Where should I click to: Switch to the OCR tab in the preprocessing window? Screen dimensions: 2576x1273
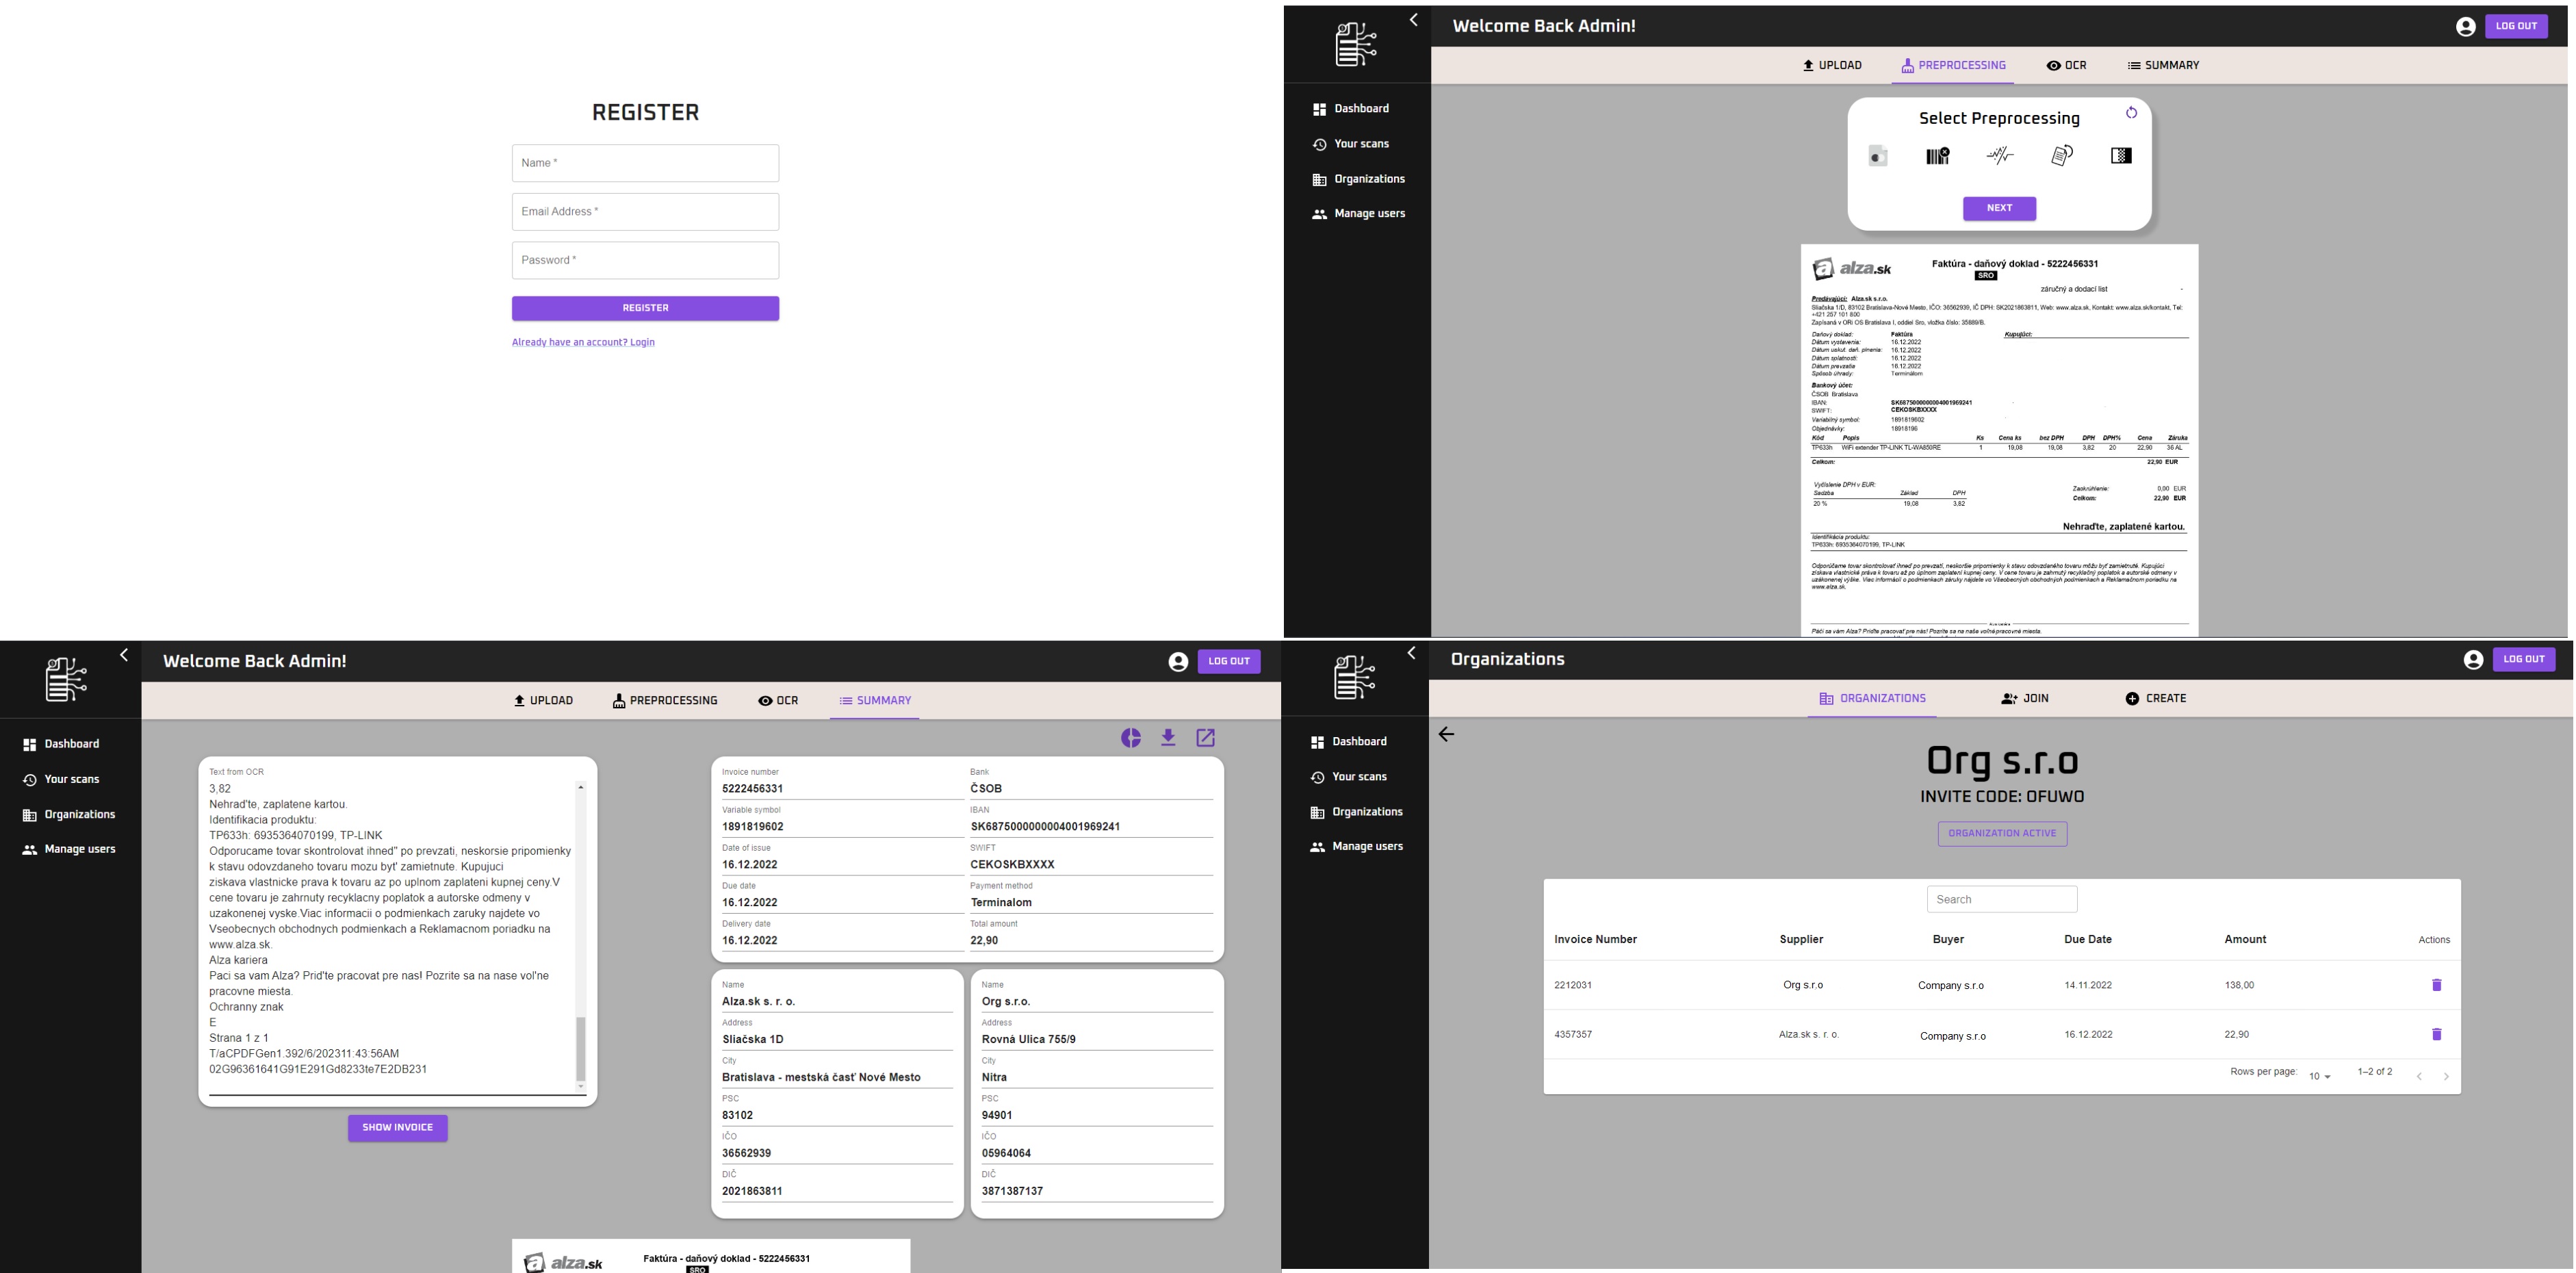coord(2066,66)
